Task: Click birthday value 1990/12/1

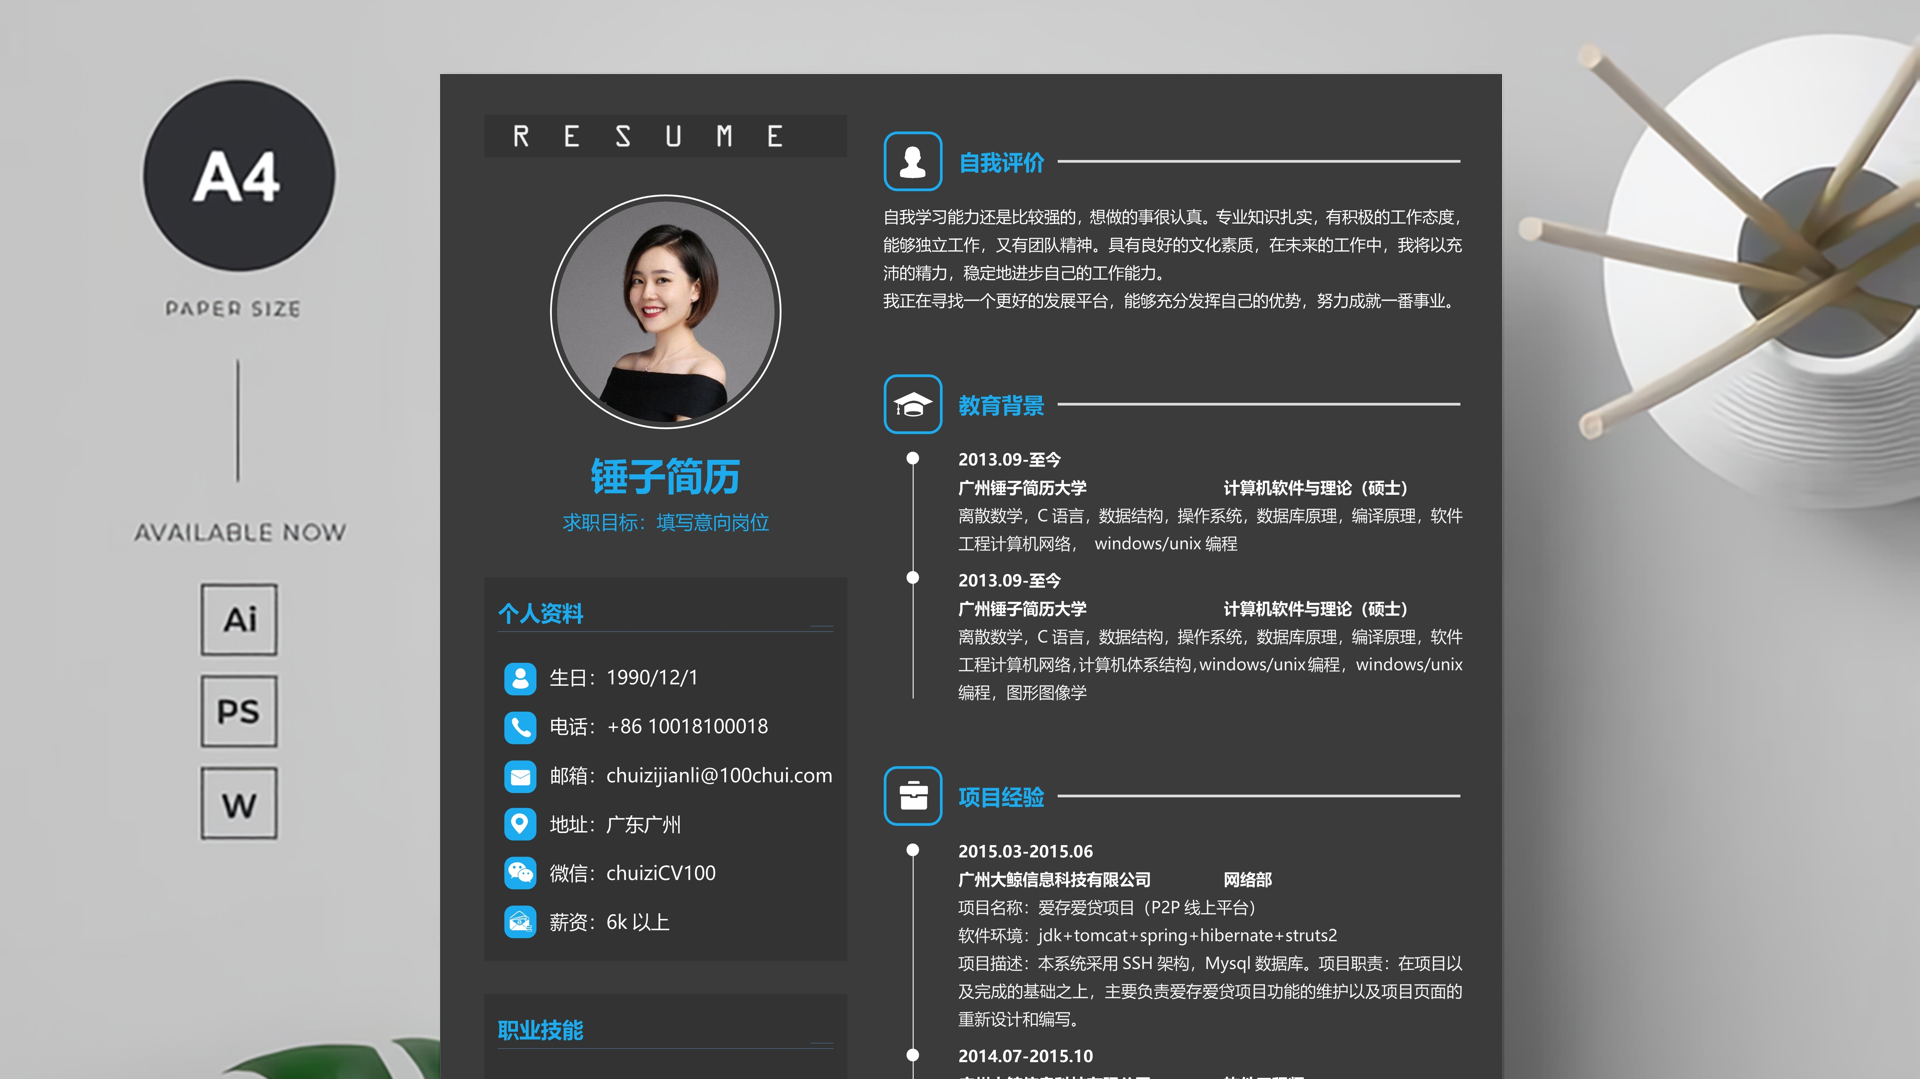Action: click(x=652, y=678)
